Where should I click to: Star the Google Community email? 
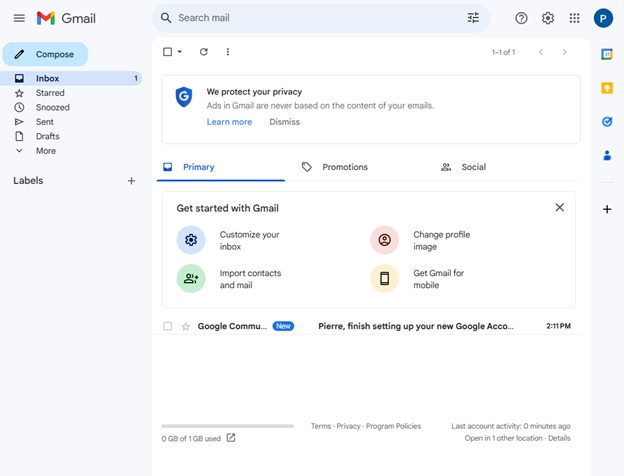185,326
